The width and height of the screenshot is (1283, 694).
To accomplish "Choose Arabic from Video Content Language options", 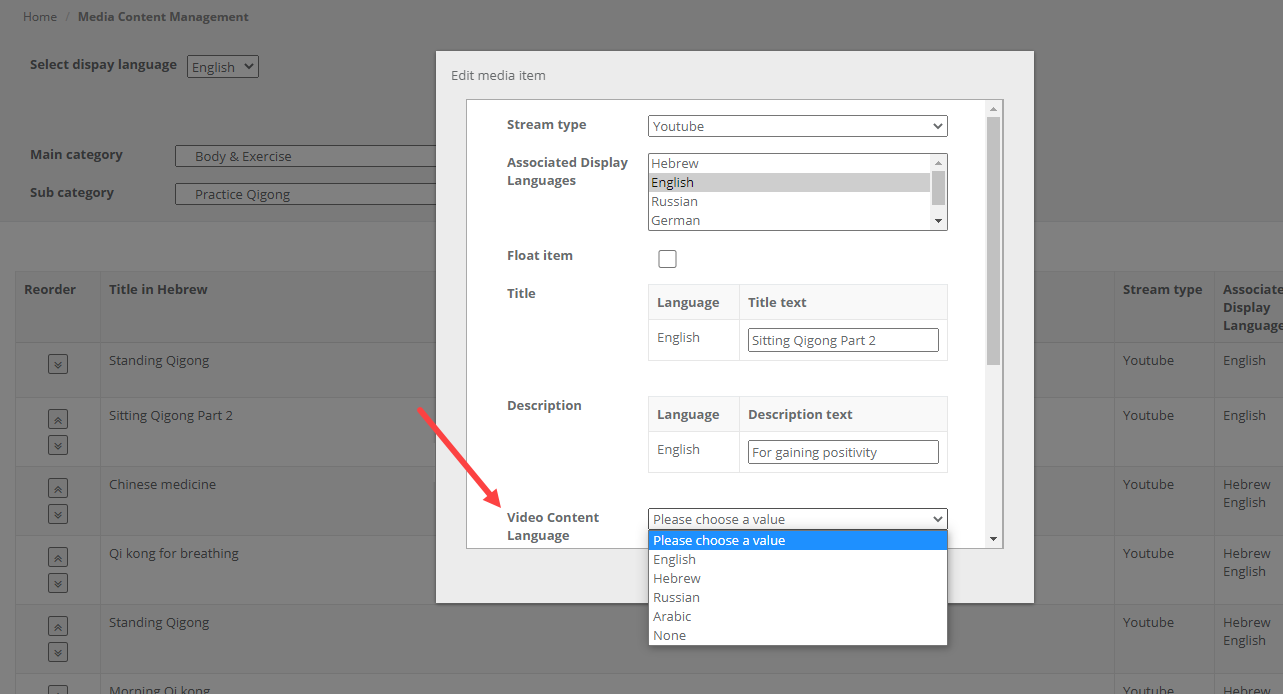I will click(672, 616).
